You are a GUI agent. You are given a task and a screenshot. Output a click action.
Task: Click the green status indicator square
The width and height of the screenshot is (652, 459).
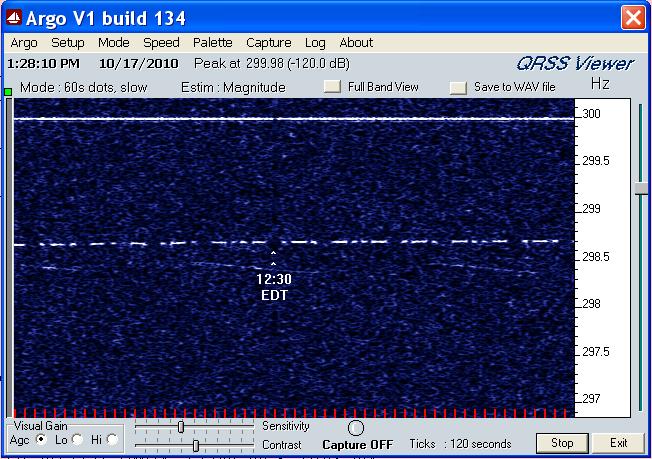[8, 91]
